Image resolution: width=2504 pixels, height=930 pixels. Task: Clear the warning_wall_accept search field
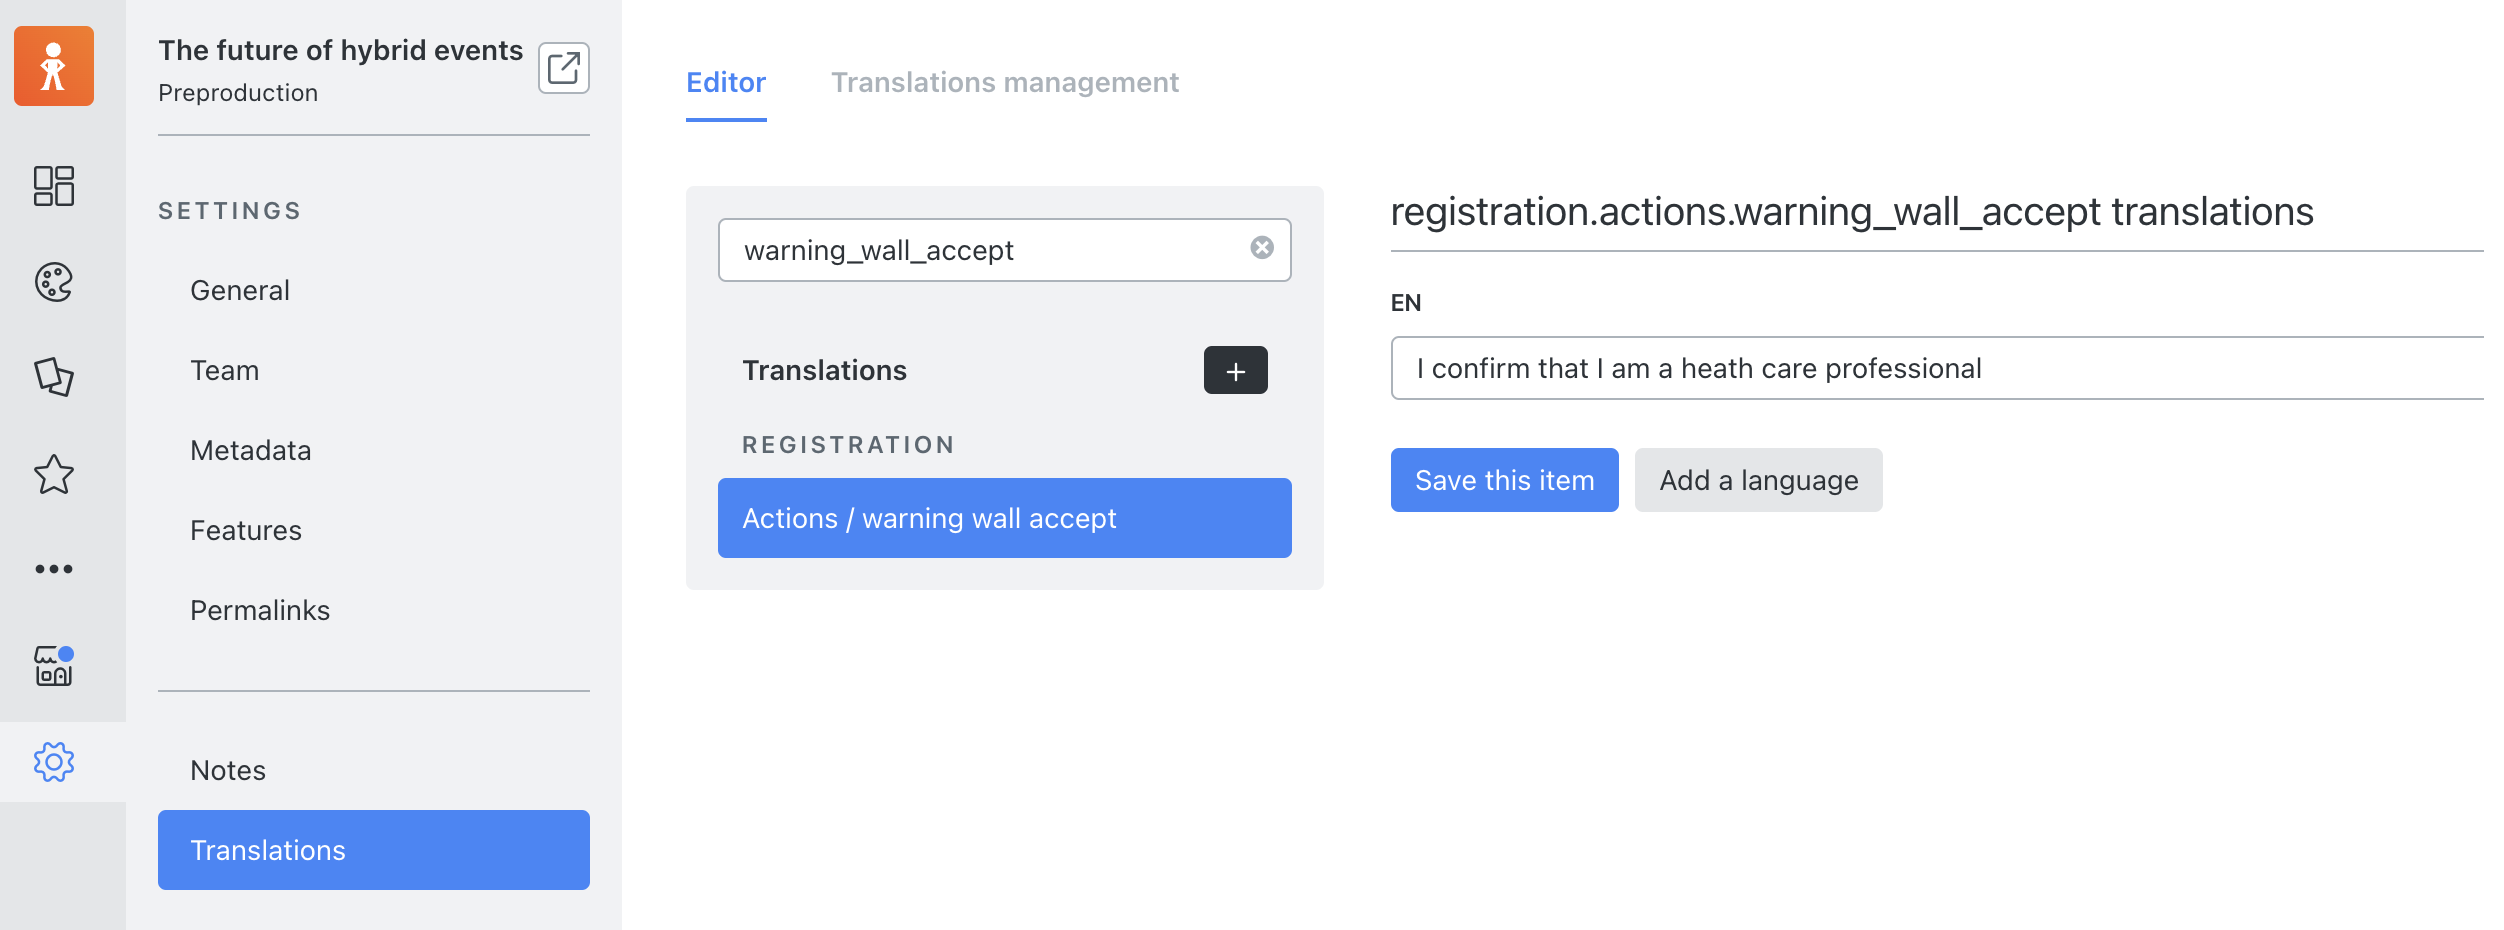point(1262,248)
